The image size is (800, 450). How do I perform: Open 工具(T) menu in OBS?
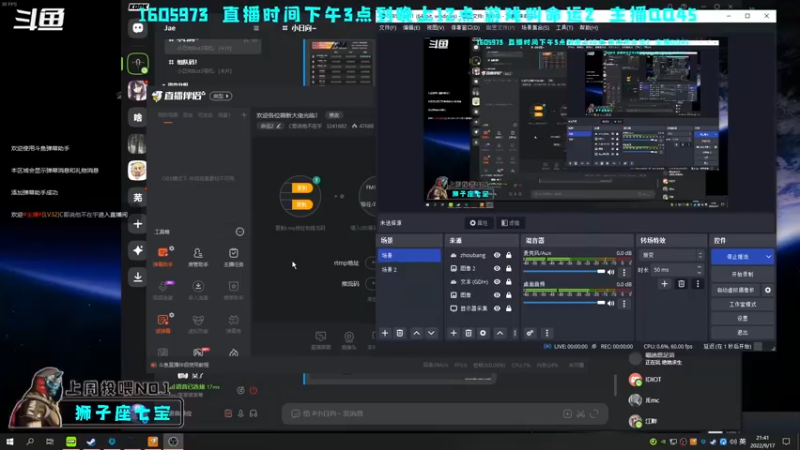[x=564, y=28]
